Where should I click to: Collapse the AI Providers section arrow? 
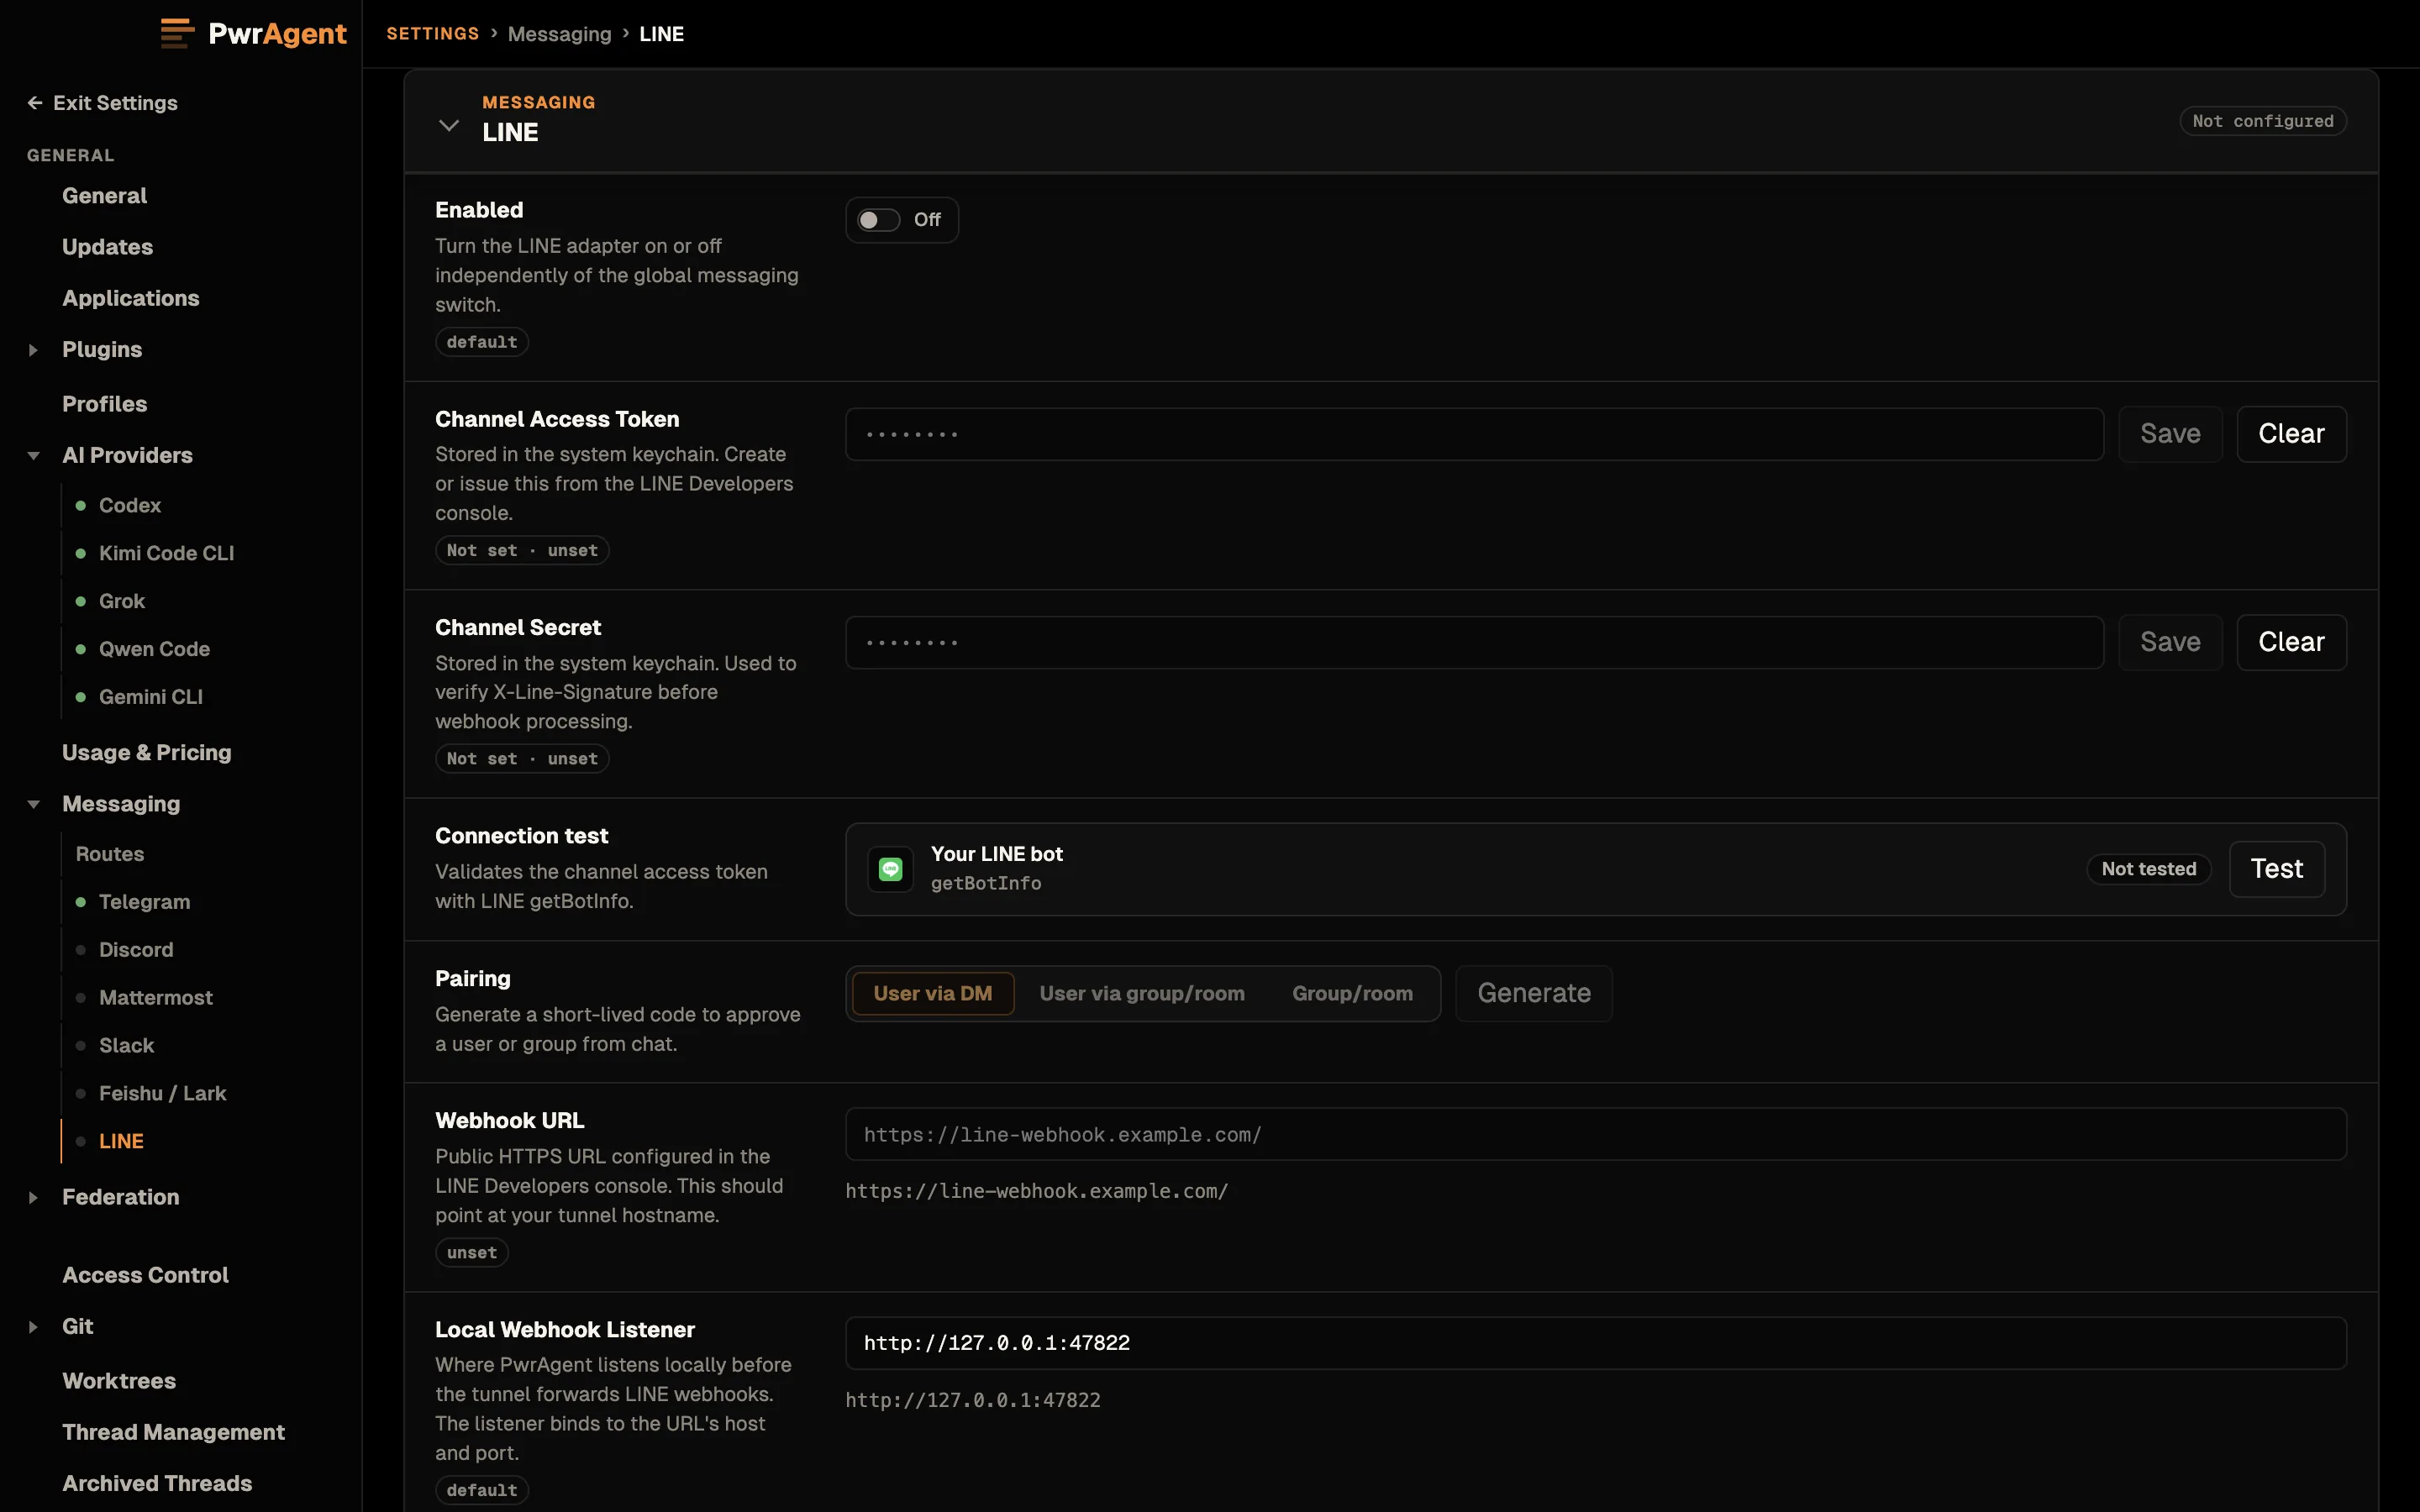[x=33, y=456]
